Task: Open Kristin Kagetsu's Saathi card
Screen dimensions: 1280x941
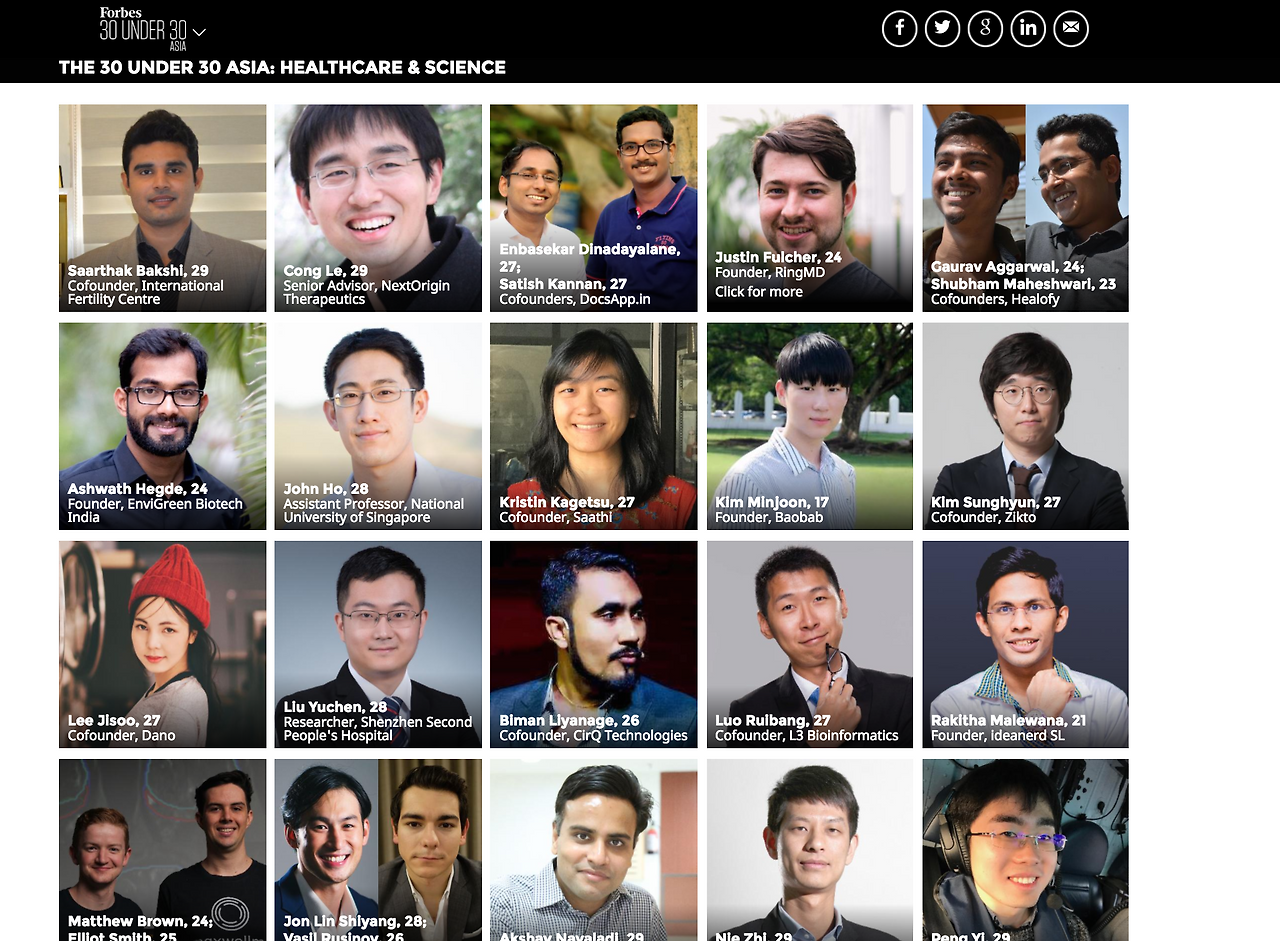Action: tap(594, 426)
